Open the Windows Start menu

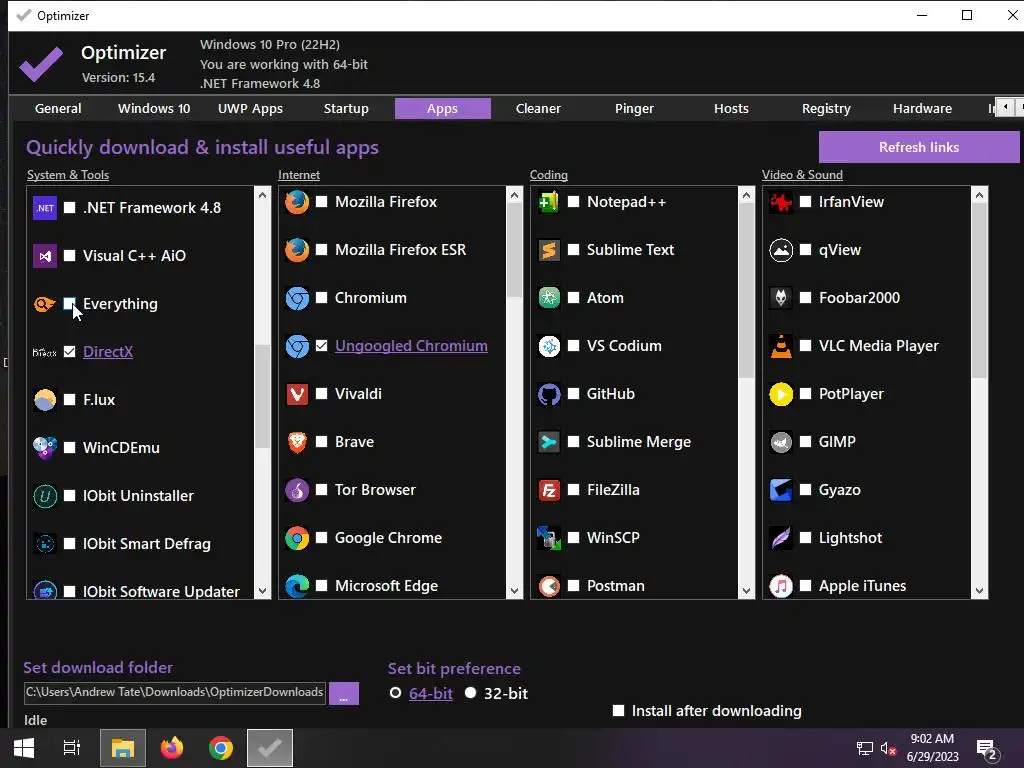(x=24, y=748)
